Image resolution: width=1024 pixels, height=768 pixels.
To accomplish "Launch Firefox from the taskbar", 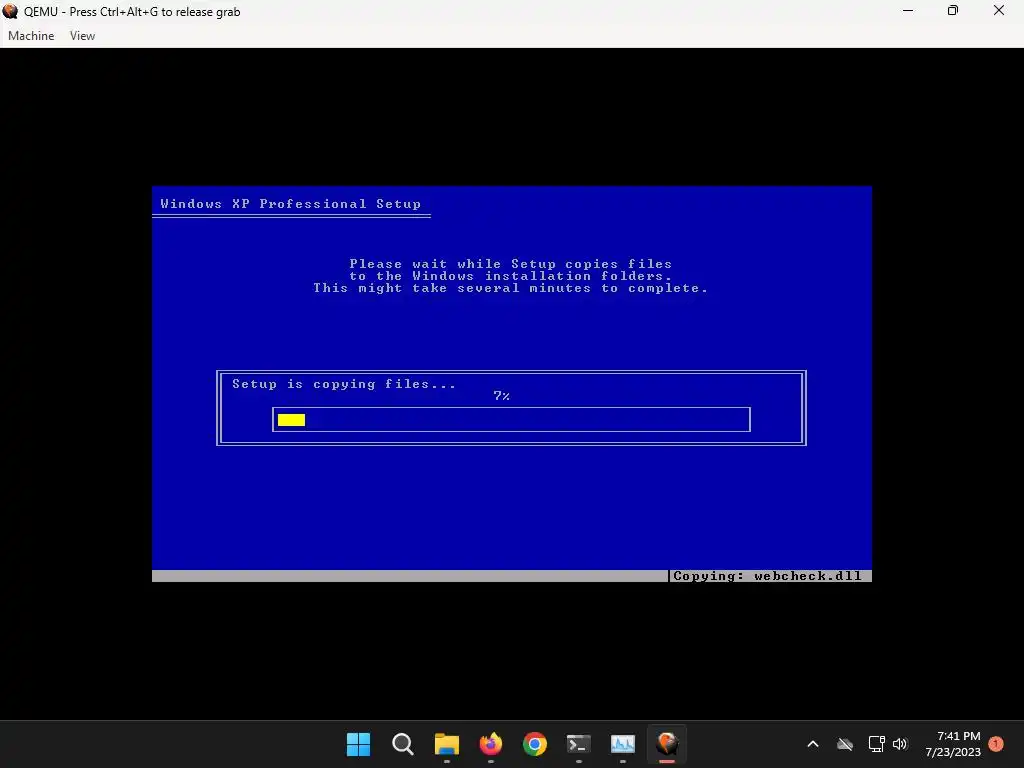I will [x=490, y=744].
